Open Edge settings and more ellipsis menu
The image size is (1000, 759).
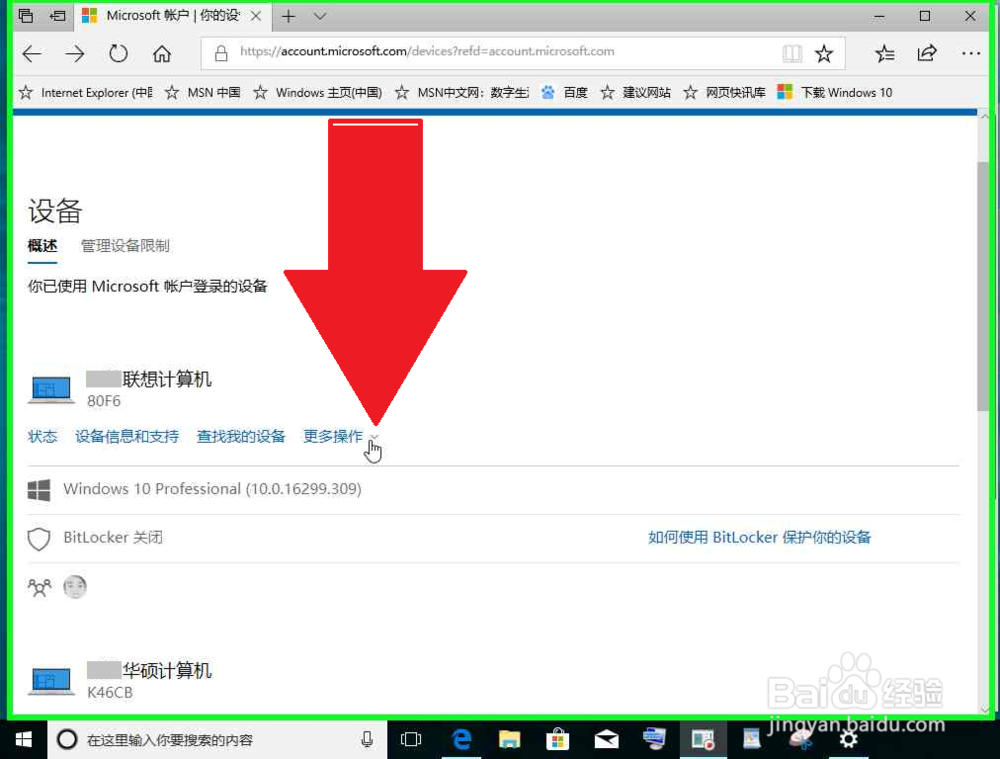pos(971,54)
